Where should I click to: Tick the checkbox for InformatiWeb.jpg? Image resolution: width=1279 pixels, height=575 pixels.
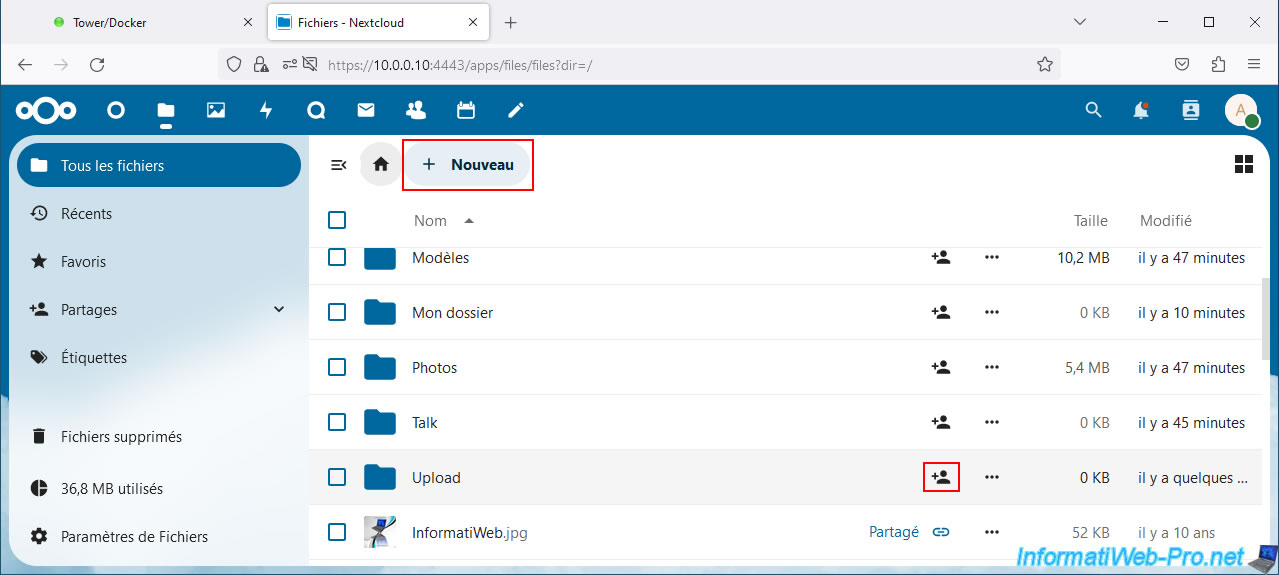coord(337,532)
